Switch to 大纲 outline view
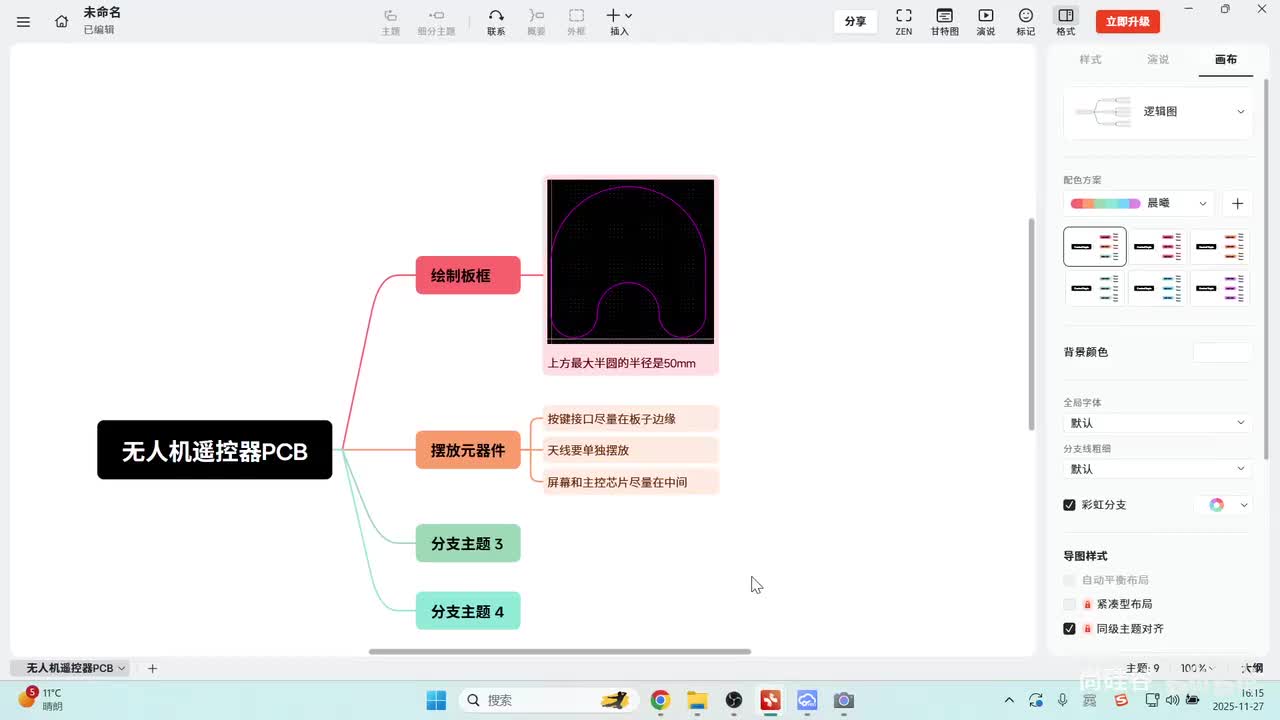Image resolution: width=1280 pixels, height=720 pixels. pyautogui.click(x=1252, y=668)
